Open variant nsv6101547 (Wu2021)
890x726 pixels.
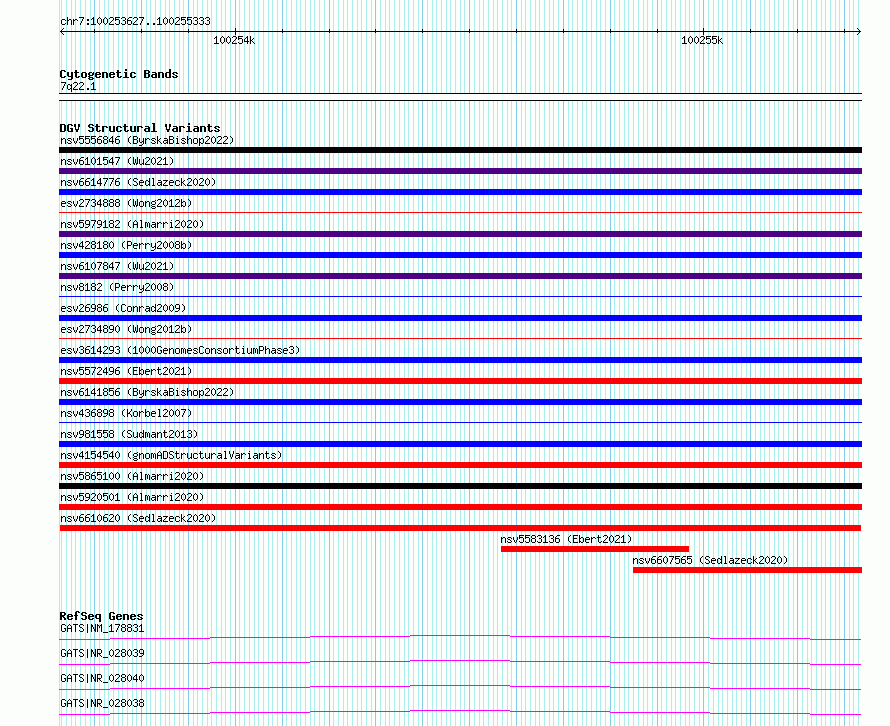point(117,161)
